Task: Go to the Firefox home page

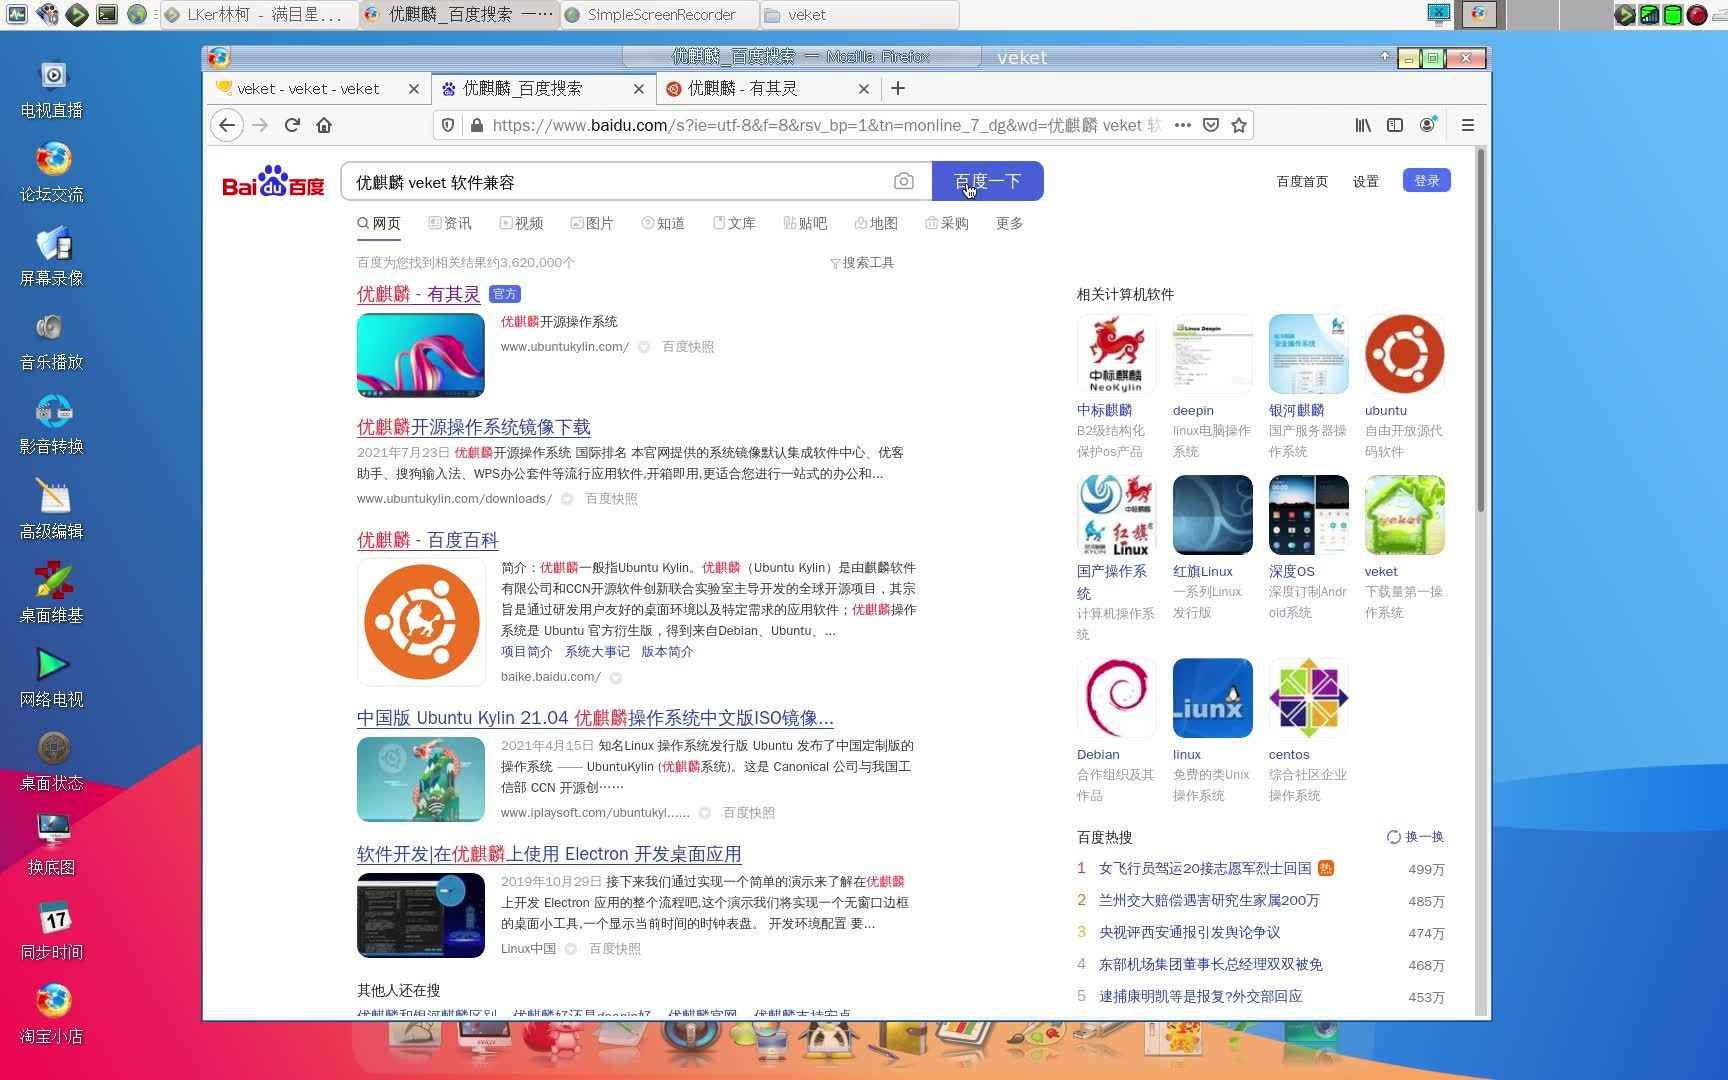Action: pyautogui.click(x=324, y=125)
